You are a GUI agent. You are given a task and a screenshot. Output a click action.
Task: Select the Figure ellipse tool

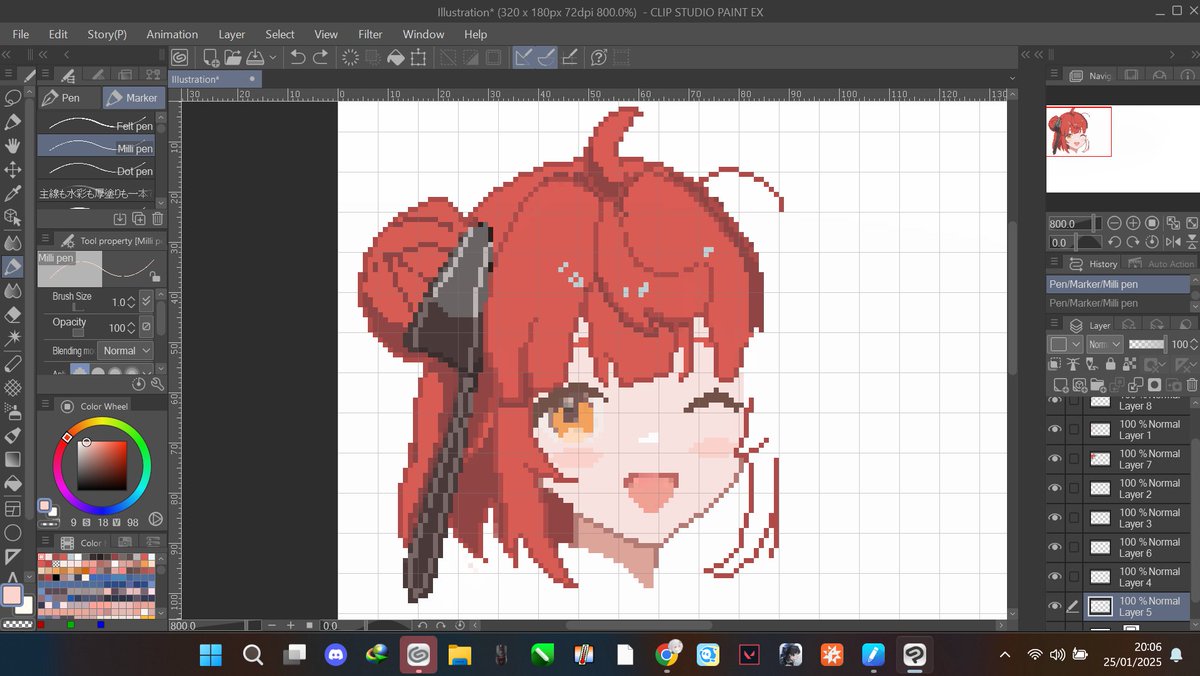(x=13, y=533)
